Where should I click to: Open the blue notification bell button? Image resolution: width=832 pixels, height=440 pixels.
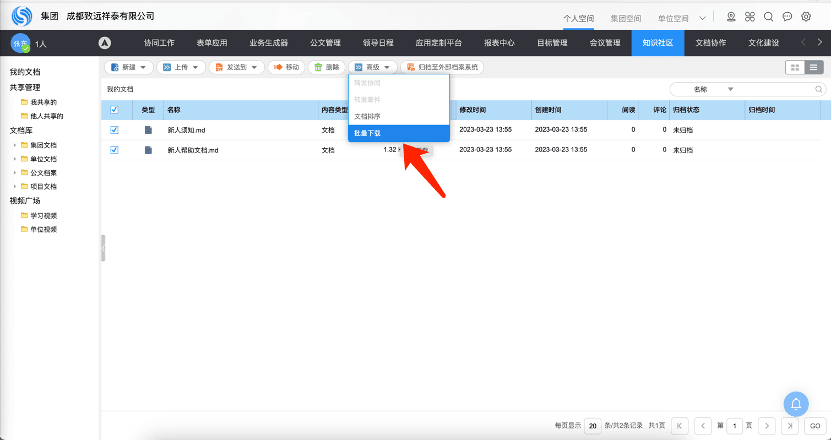click(796, 404)
